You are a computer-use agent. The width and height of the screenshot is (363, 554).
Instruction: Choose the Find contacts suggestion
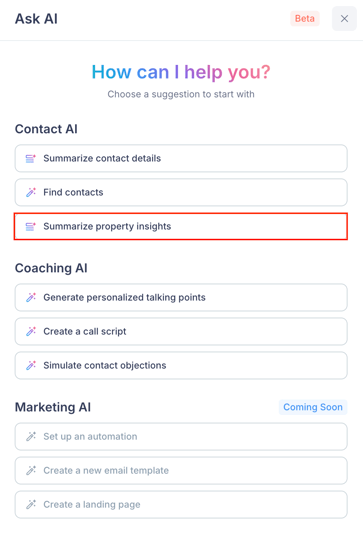point(181,192)
